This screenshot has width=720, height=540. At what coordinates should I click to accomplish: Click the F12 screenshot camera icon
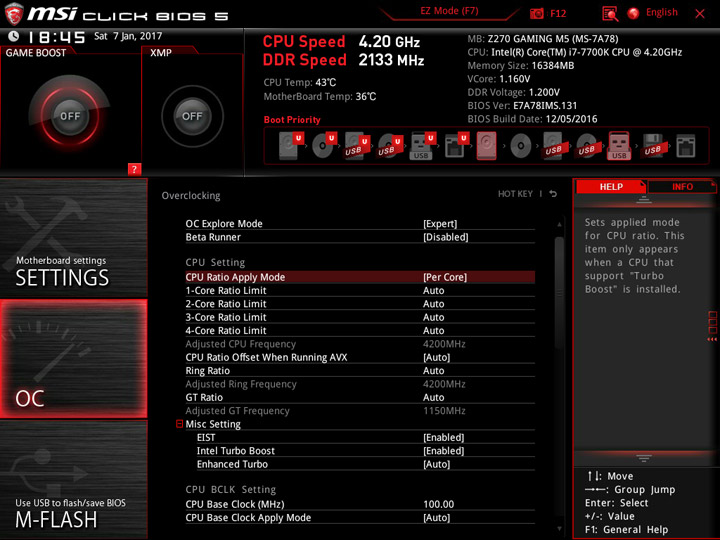[536, 14]
